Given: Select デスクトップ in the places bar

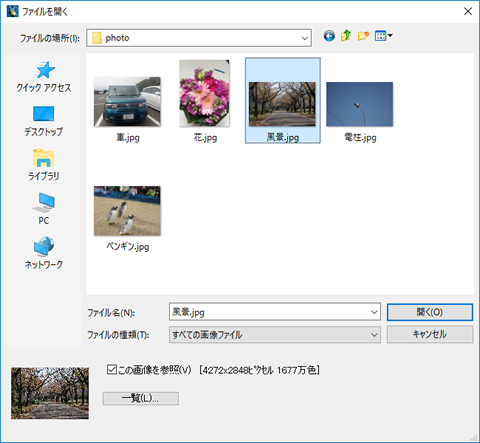Looking at the screenshot, I should (x=44, y=121).
